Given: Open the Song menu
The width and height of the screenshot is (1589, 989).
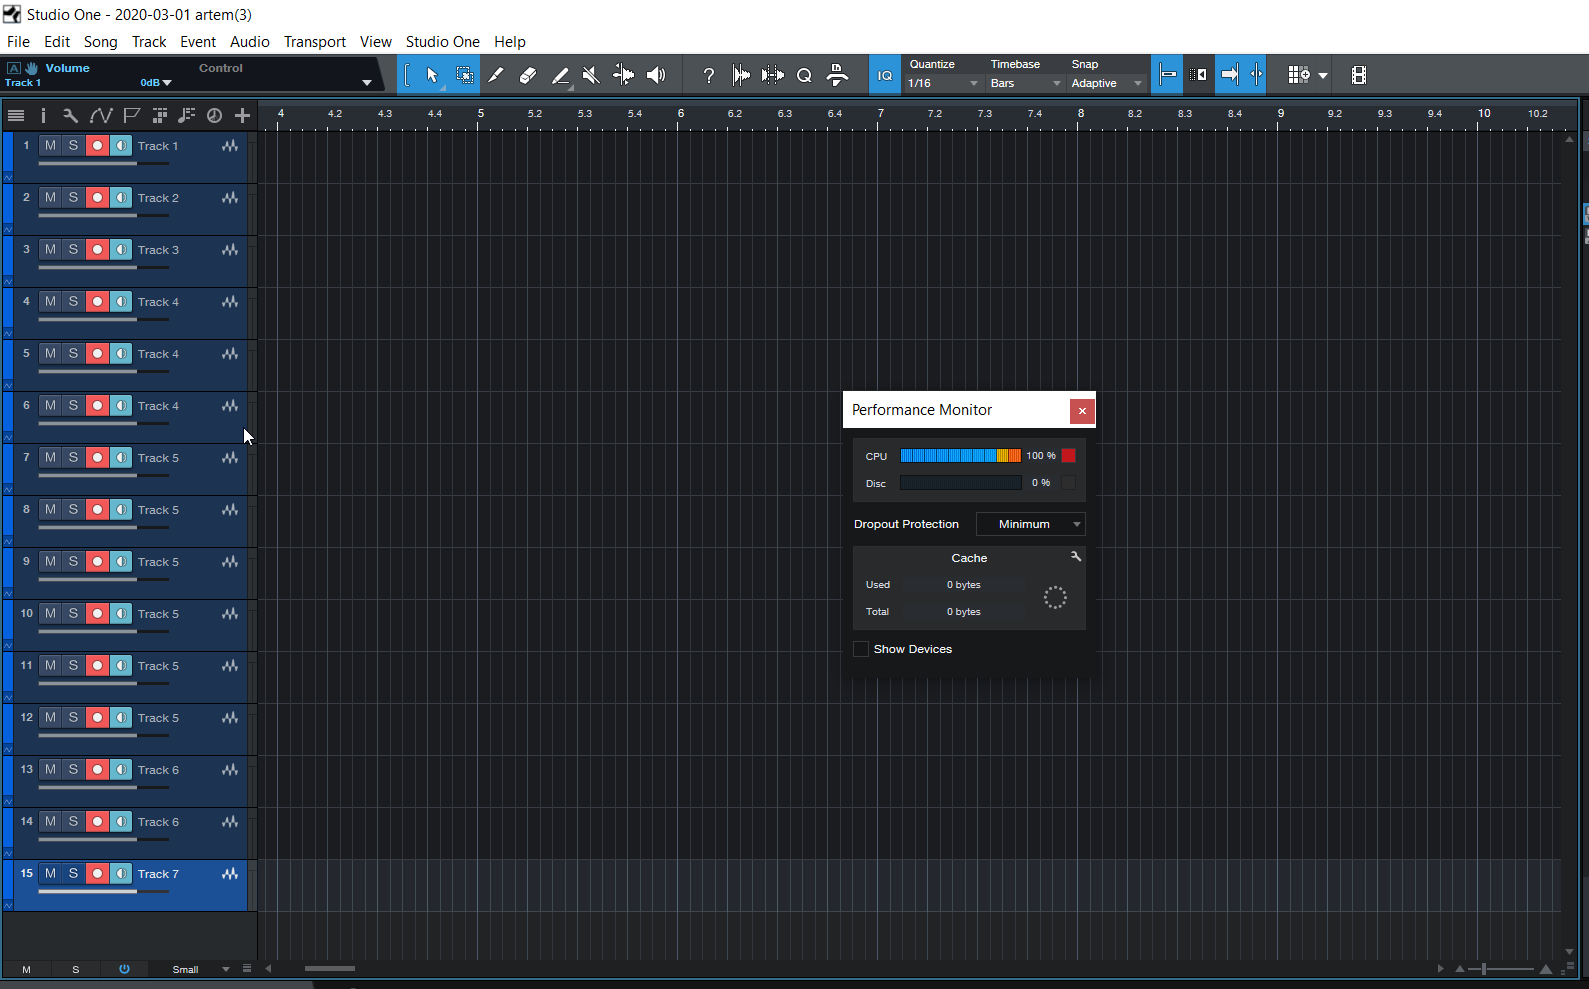Looking at the screenshot, I should (100, 42).
